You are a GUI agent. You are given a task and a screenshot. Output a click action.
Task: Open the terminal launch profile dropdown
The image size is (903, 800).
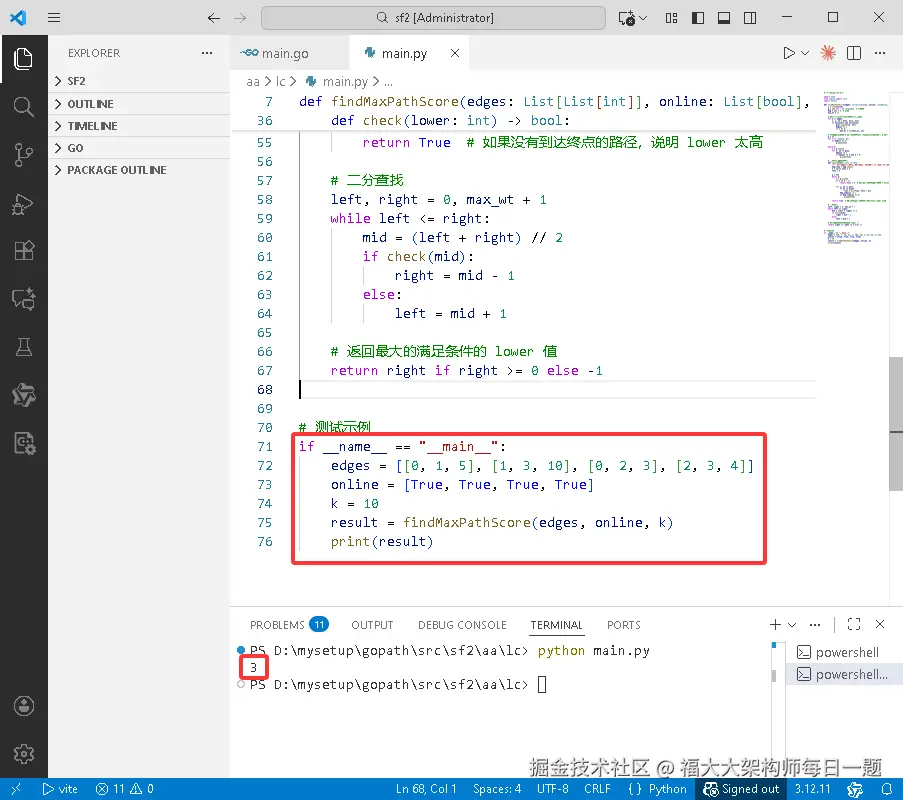click(x=792, y=624)
